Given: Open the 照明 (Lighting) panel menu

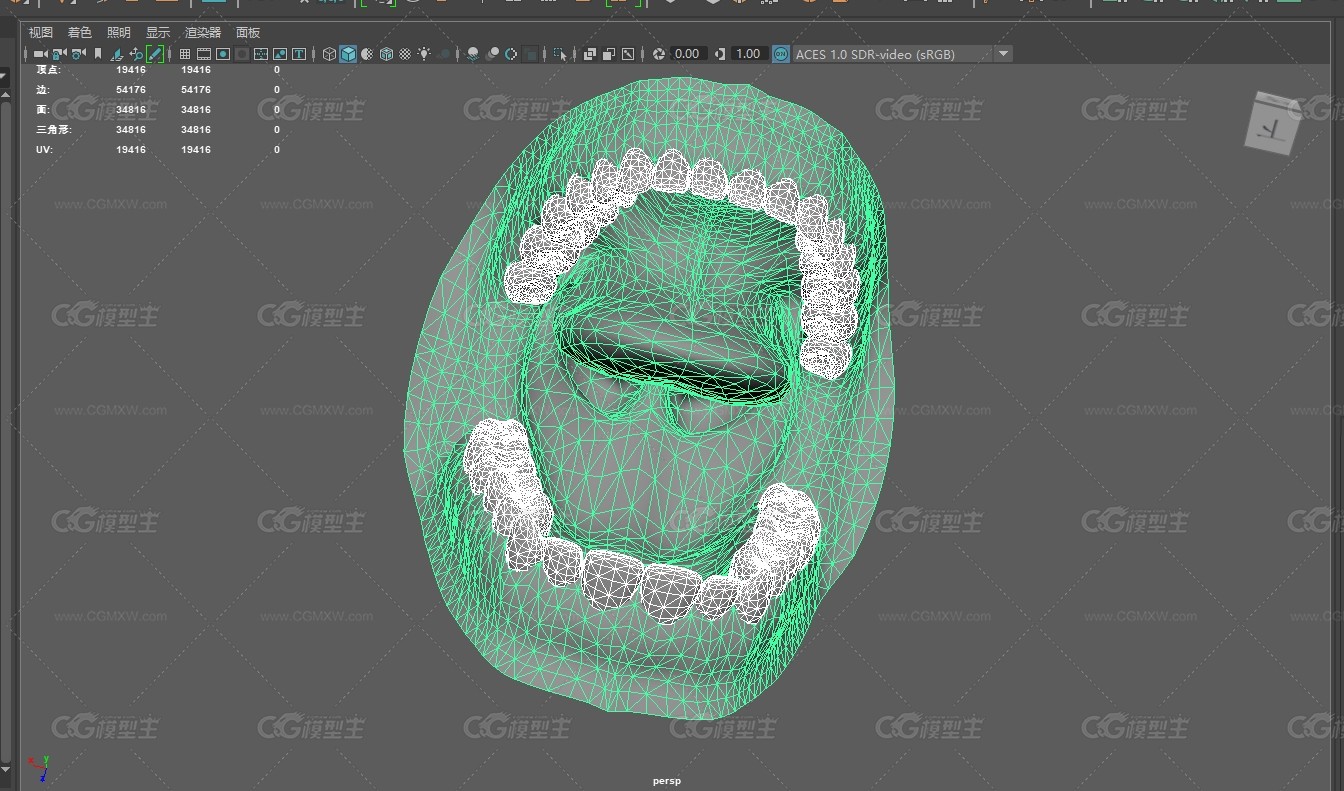Looking at the screenshot, I should click(119, 33).
